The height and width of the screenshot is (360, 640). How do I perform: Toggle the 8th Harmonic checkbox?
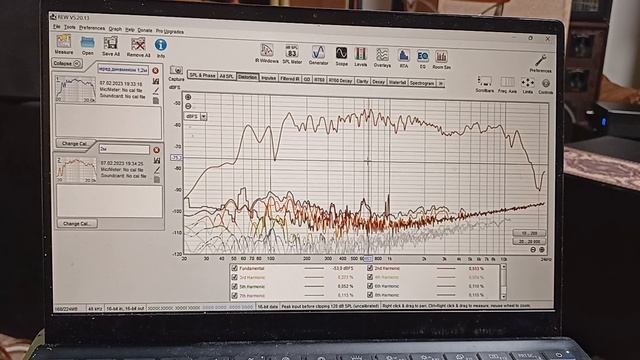[x=370, y=295]
